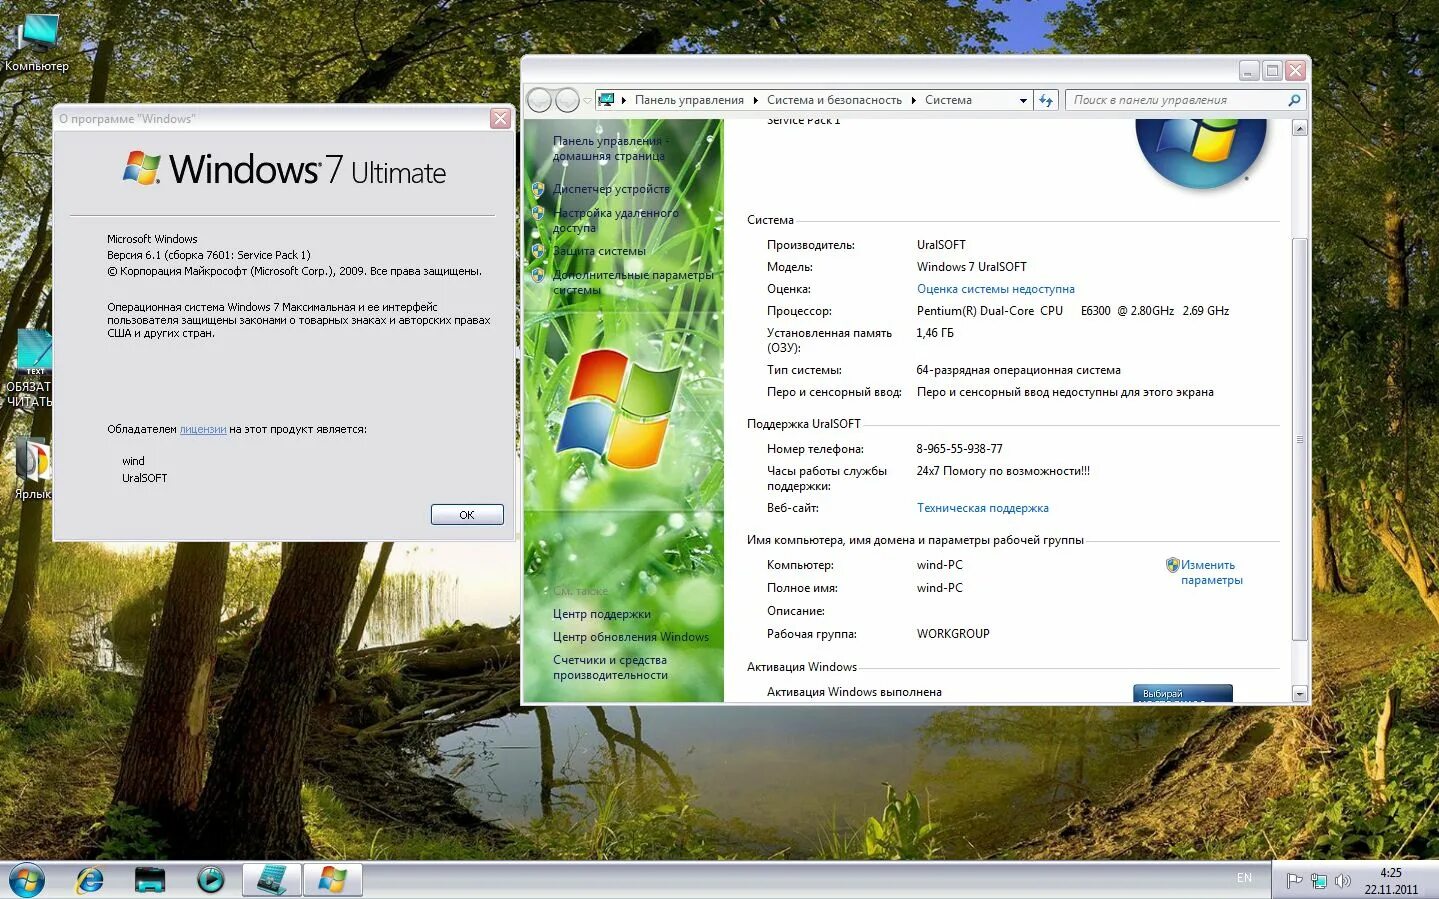Go back in the System window
1439x899 pixels.
(540, 100)
